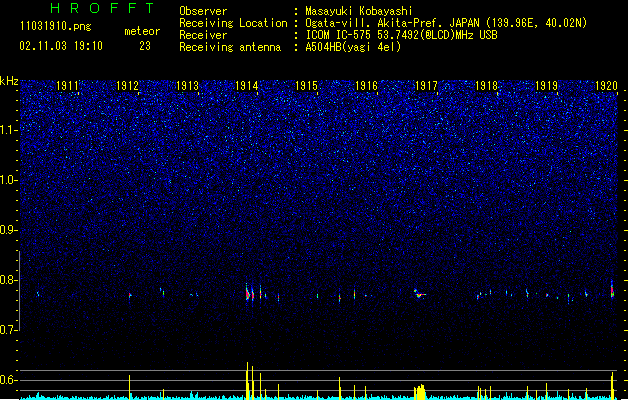
Task: Select observer name Masayuki Kobayashi
Action: tap(359, 11)
